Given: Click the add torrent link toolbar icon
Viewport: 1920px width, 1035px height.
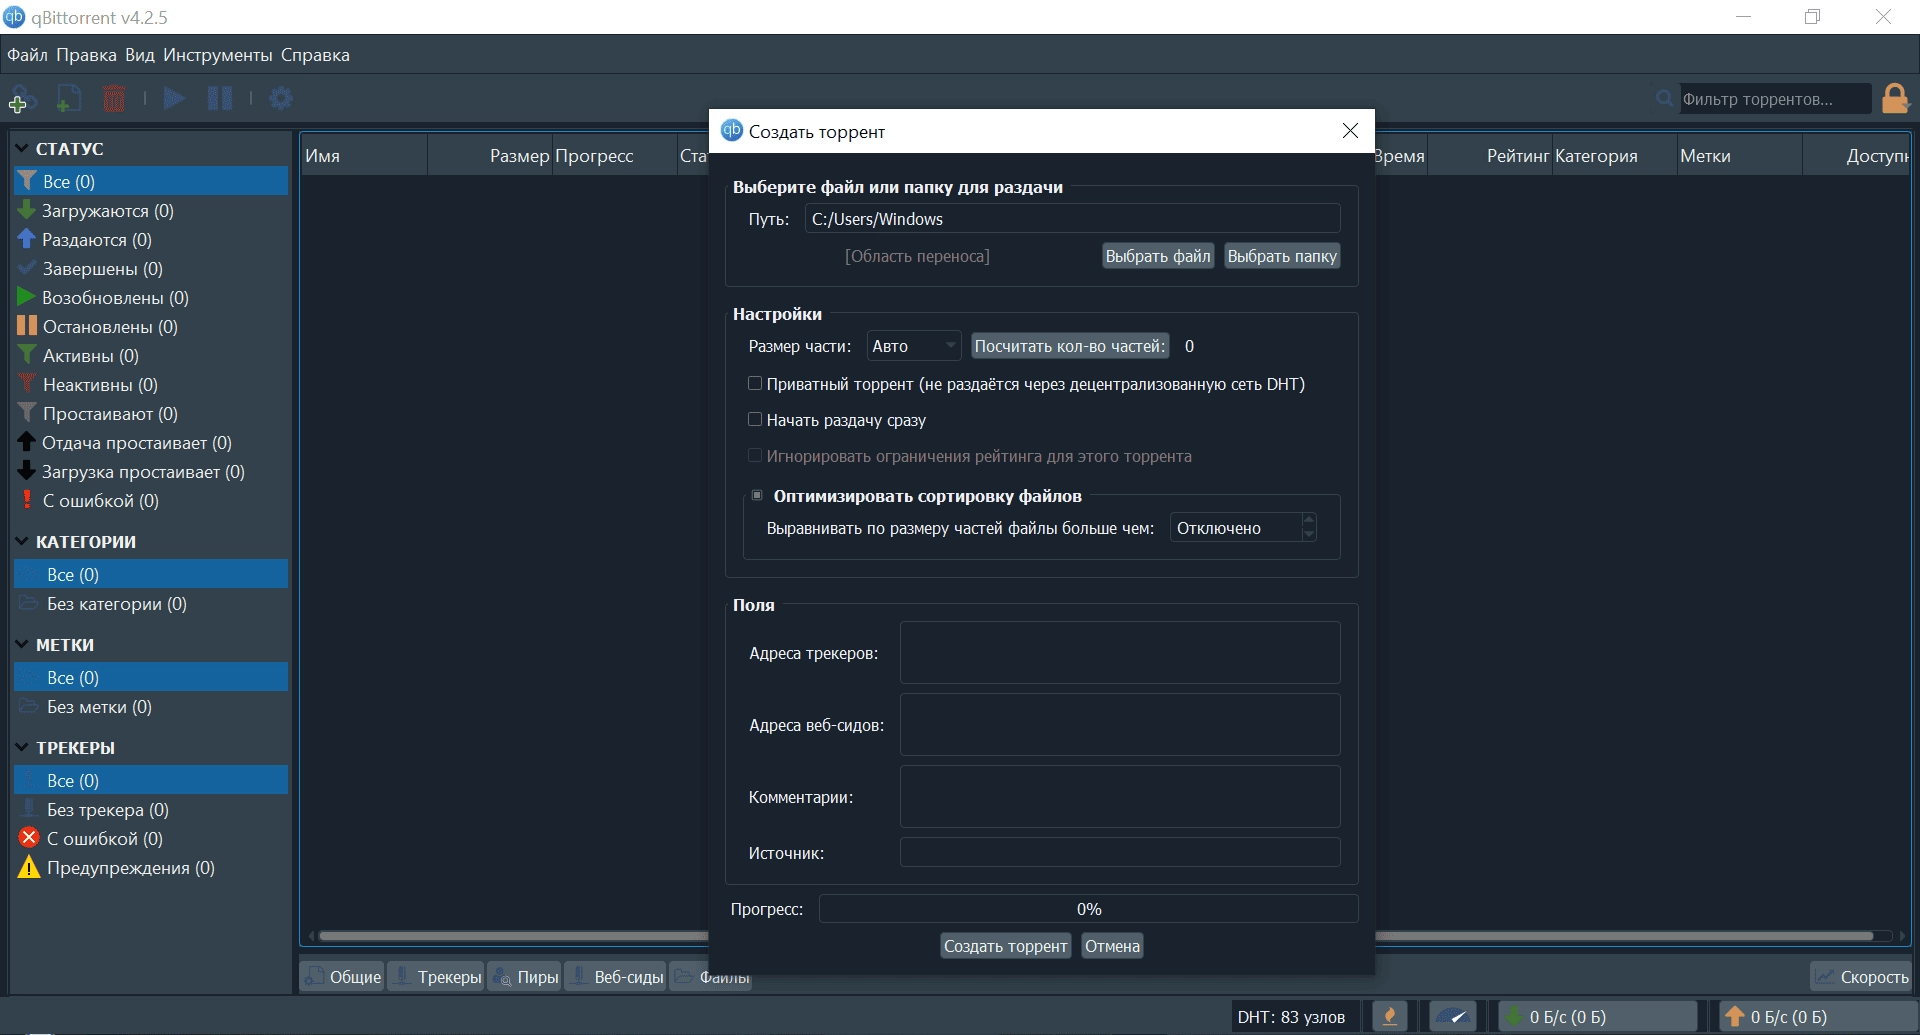Looking at the screenshot, I should (21, 99).
